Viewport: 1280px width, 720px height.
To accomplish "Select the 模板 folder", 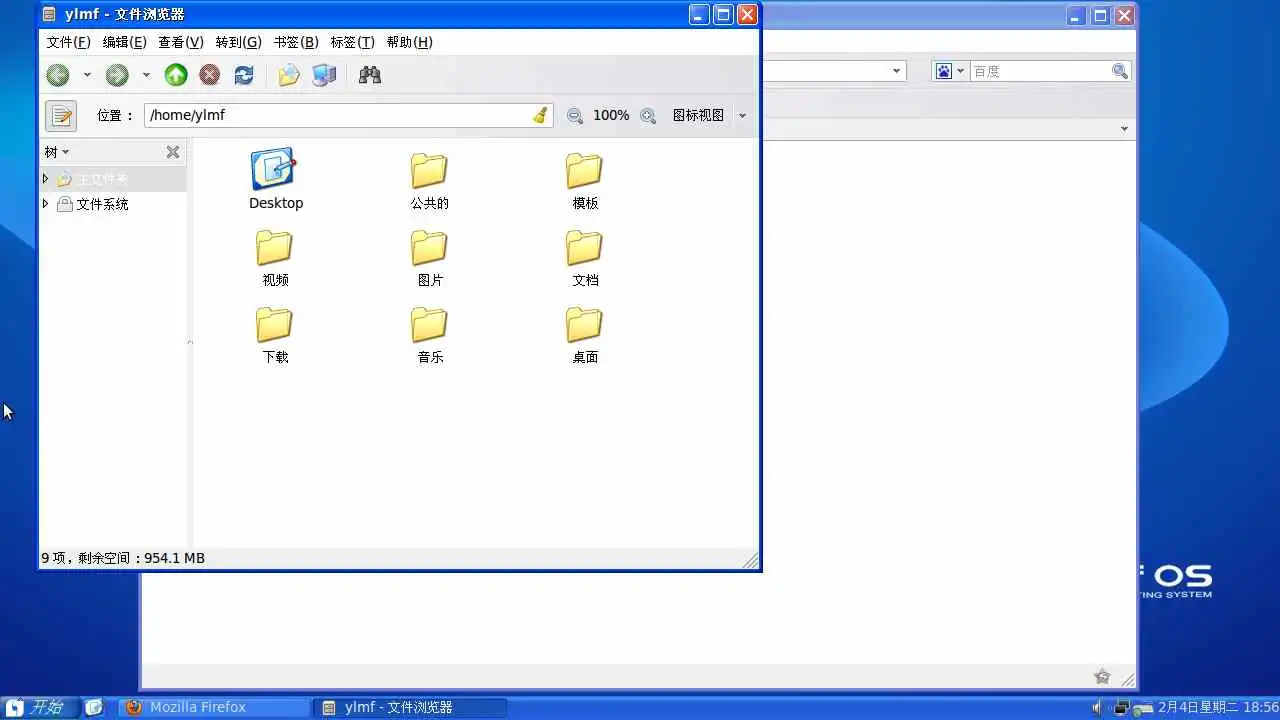I will click(585, 181).
